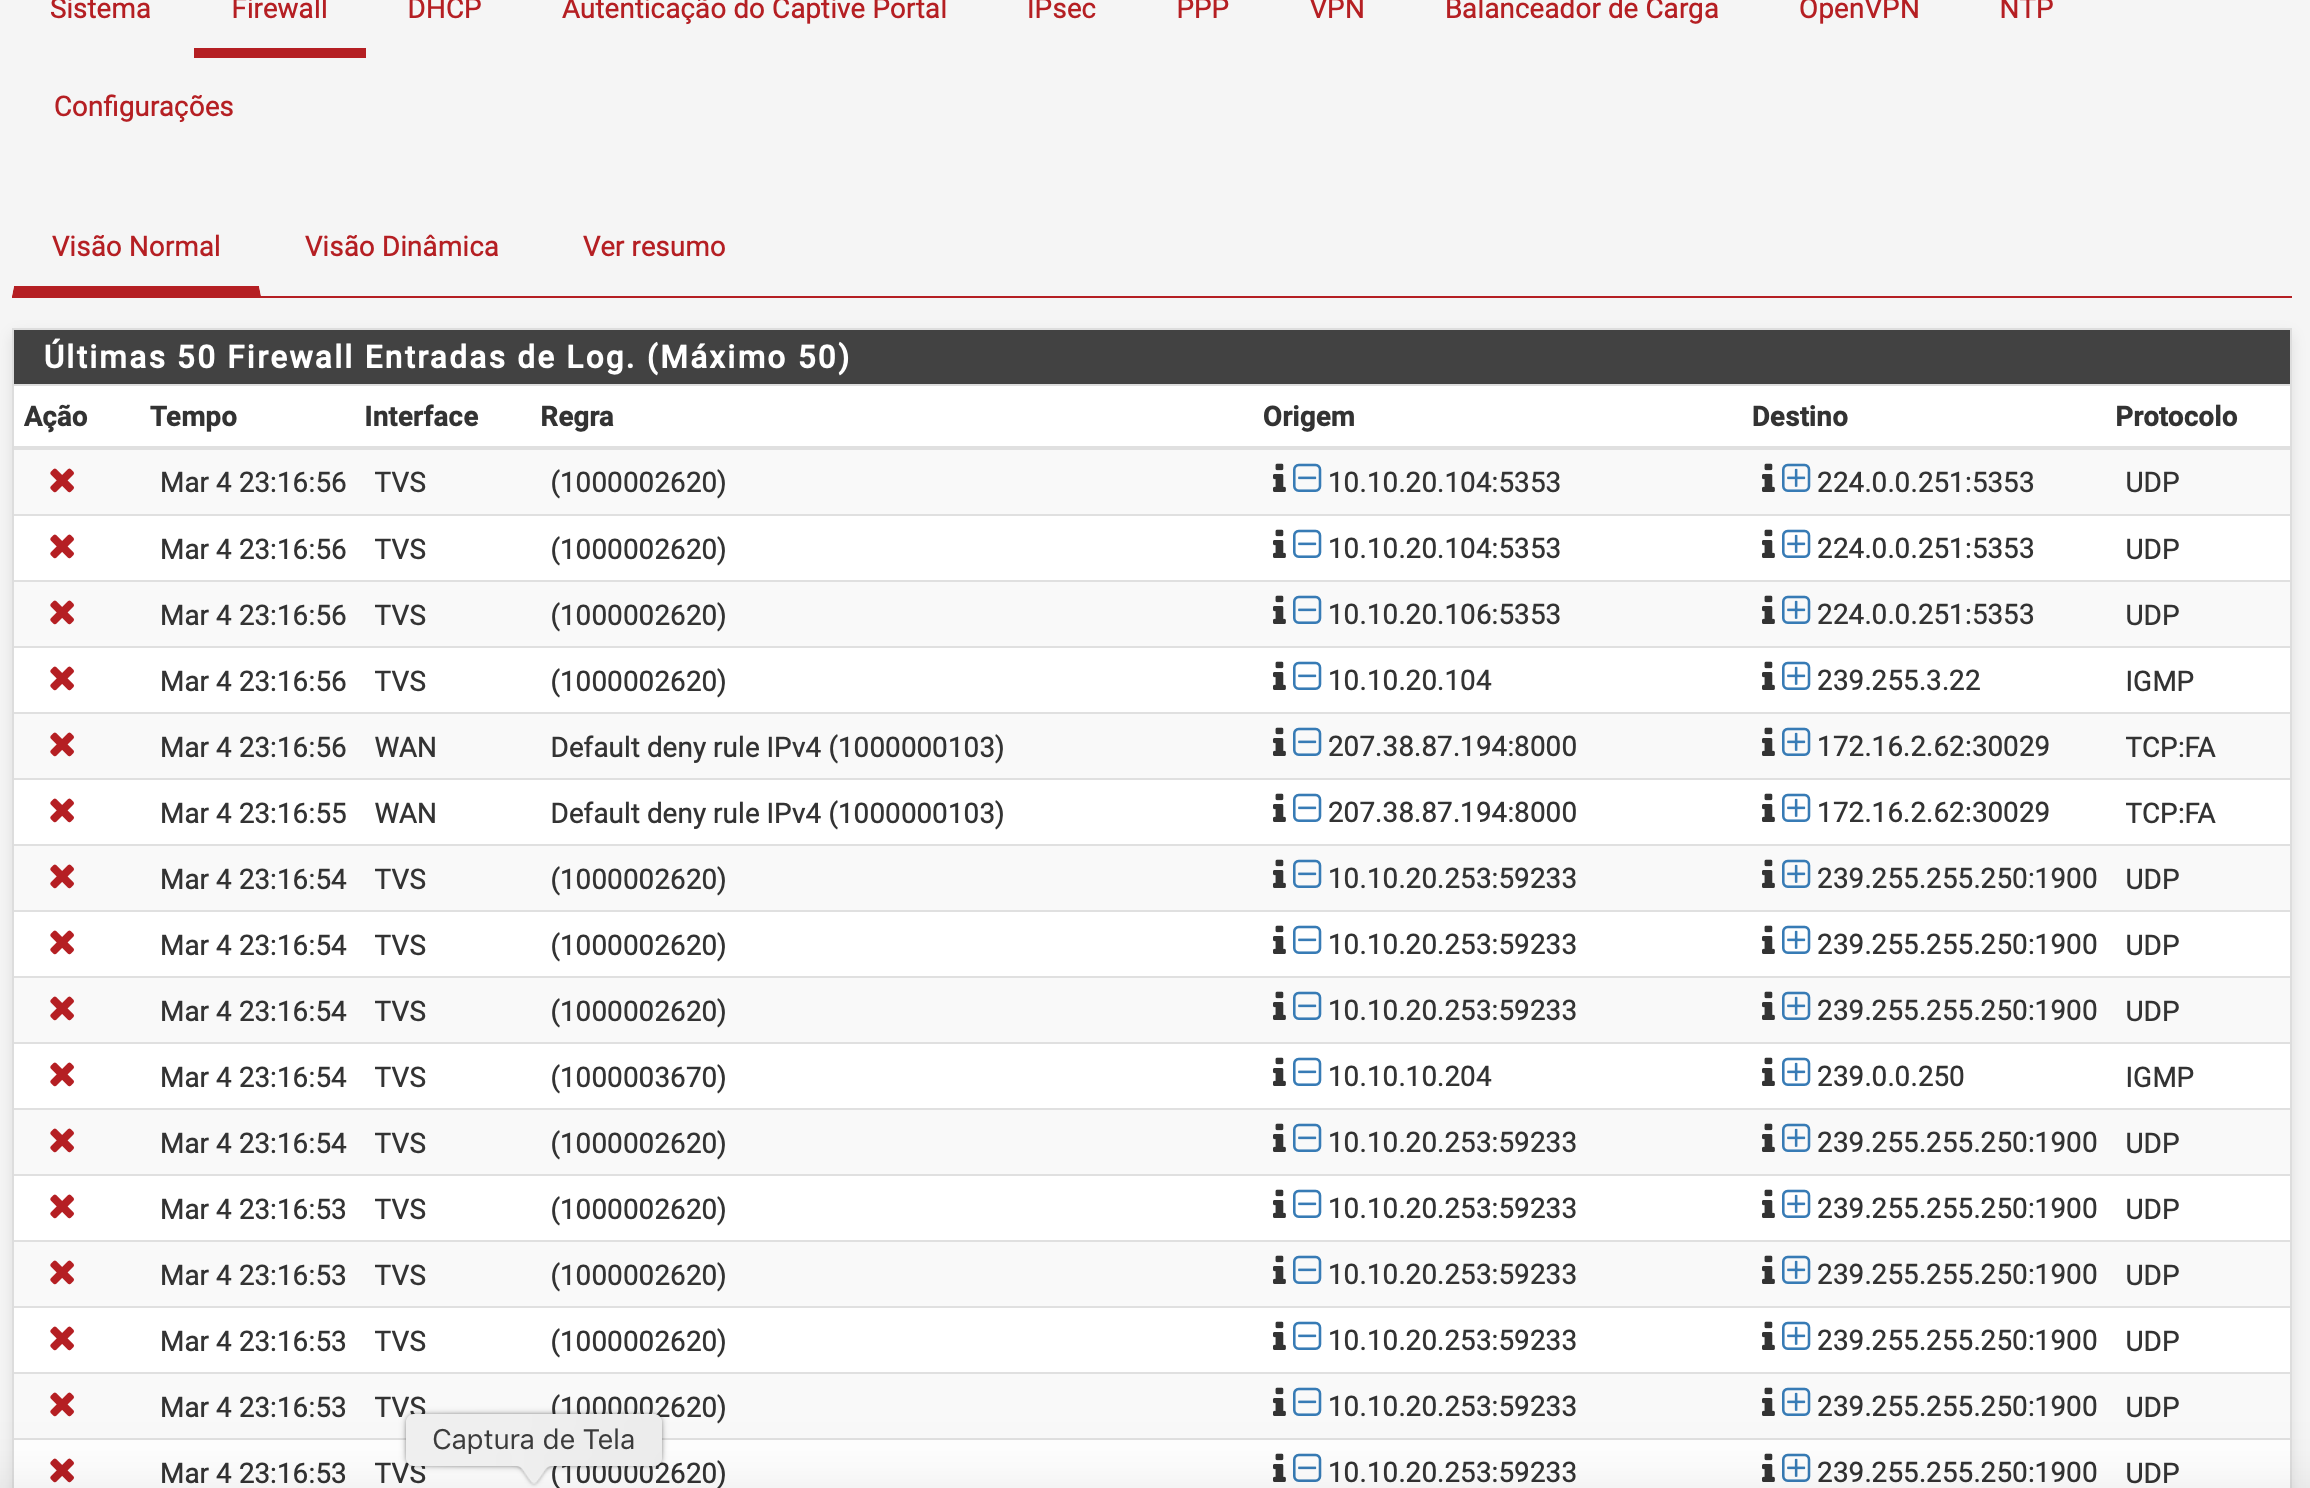Click the info icon beside destination 239.255.3.22
This screenshot has width=2310, height=1488.
point(1767,677)
